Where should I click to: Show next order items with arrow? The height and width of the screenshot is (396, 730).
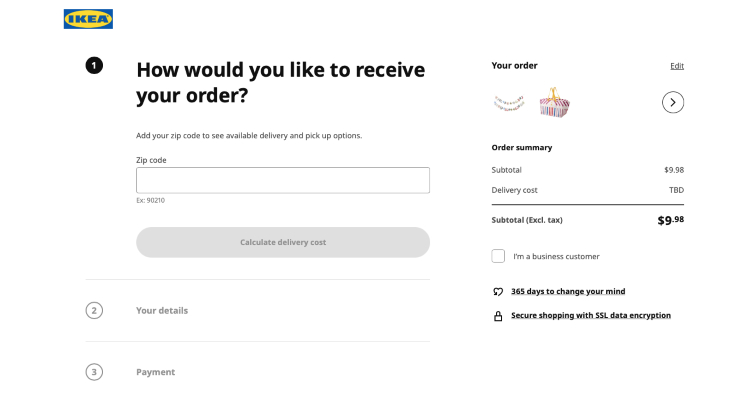673,102
